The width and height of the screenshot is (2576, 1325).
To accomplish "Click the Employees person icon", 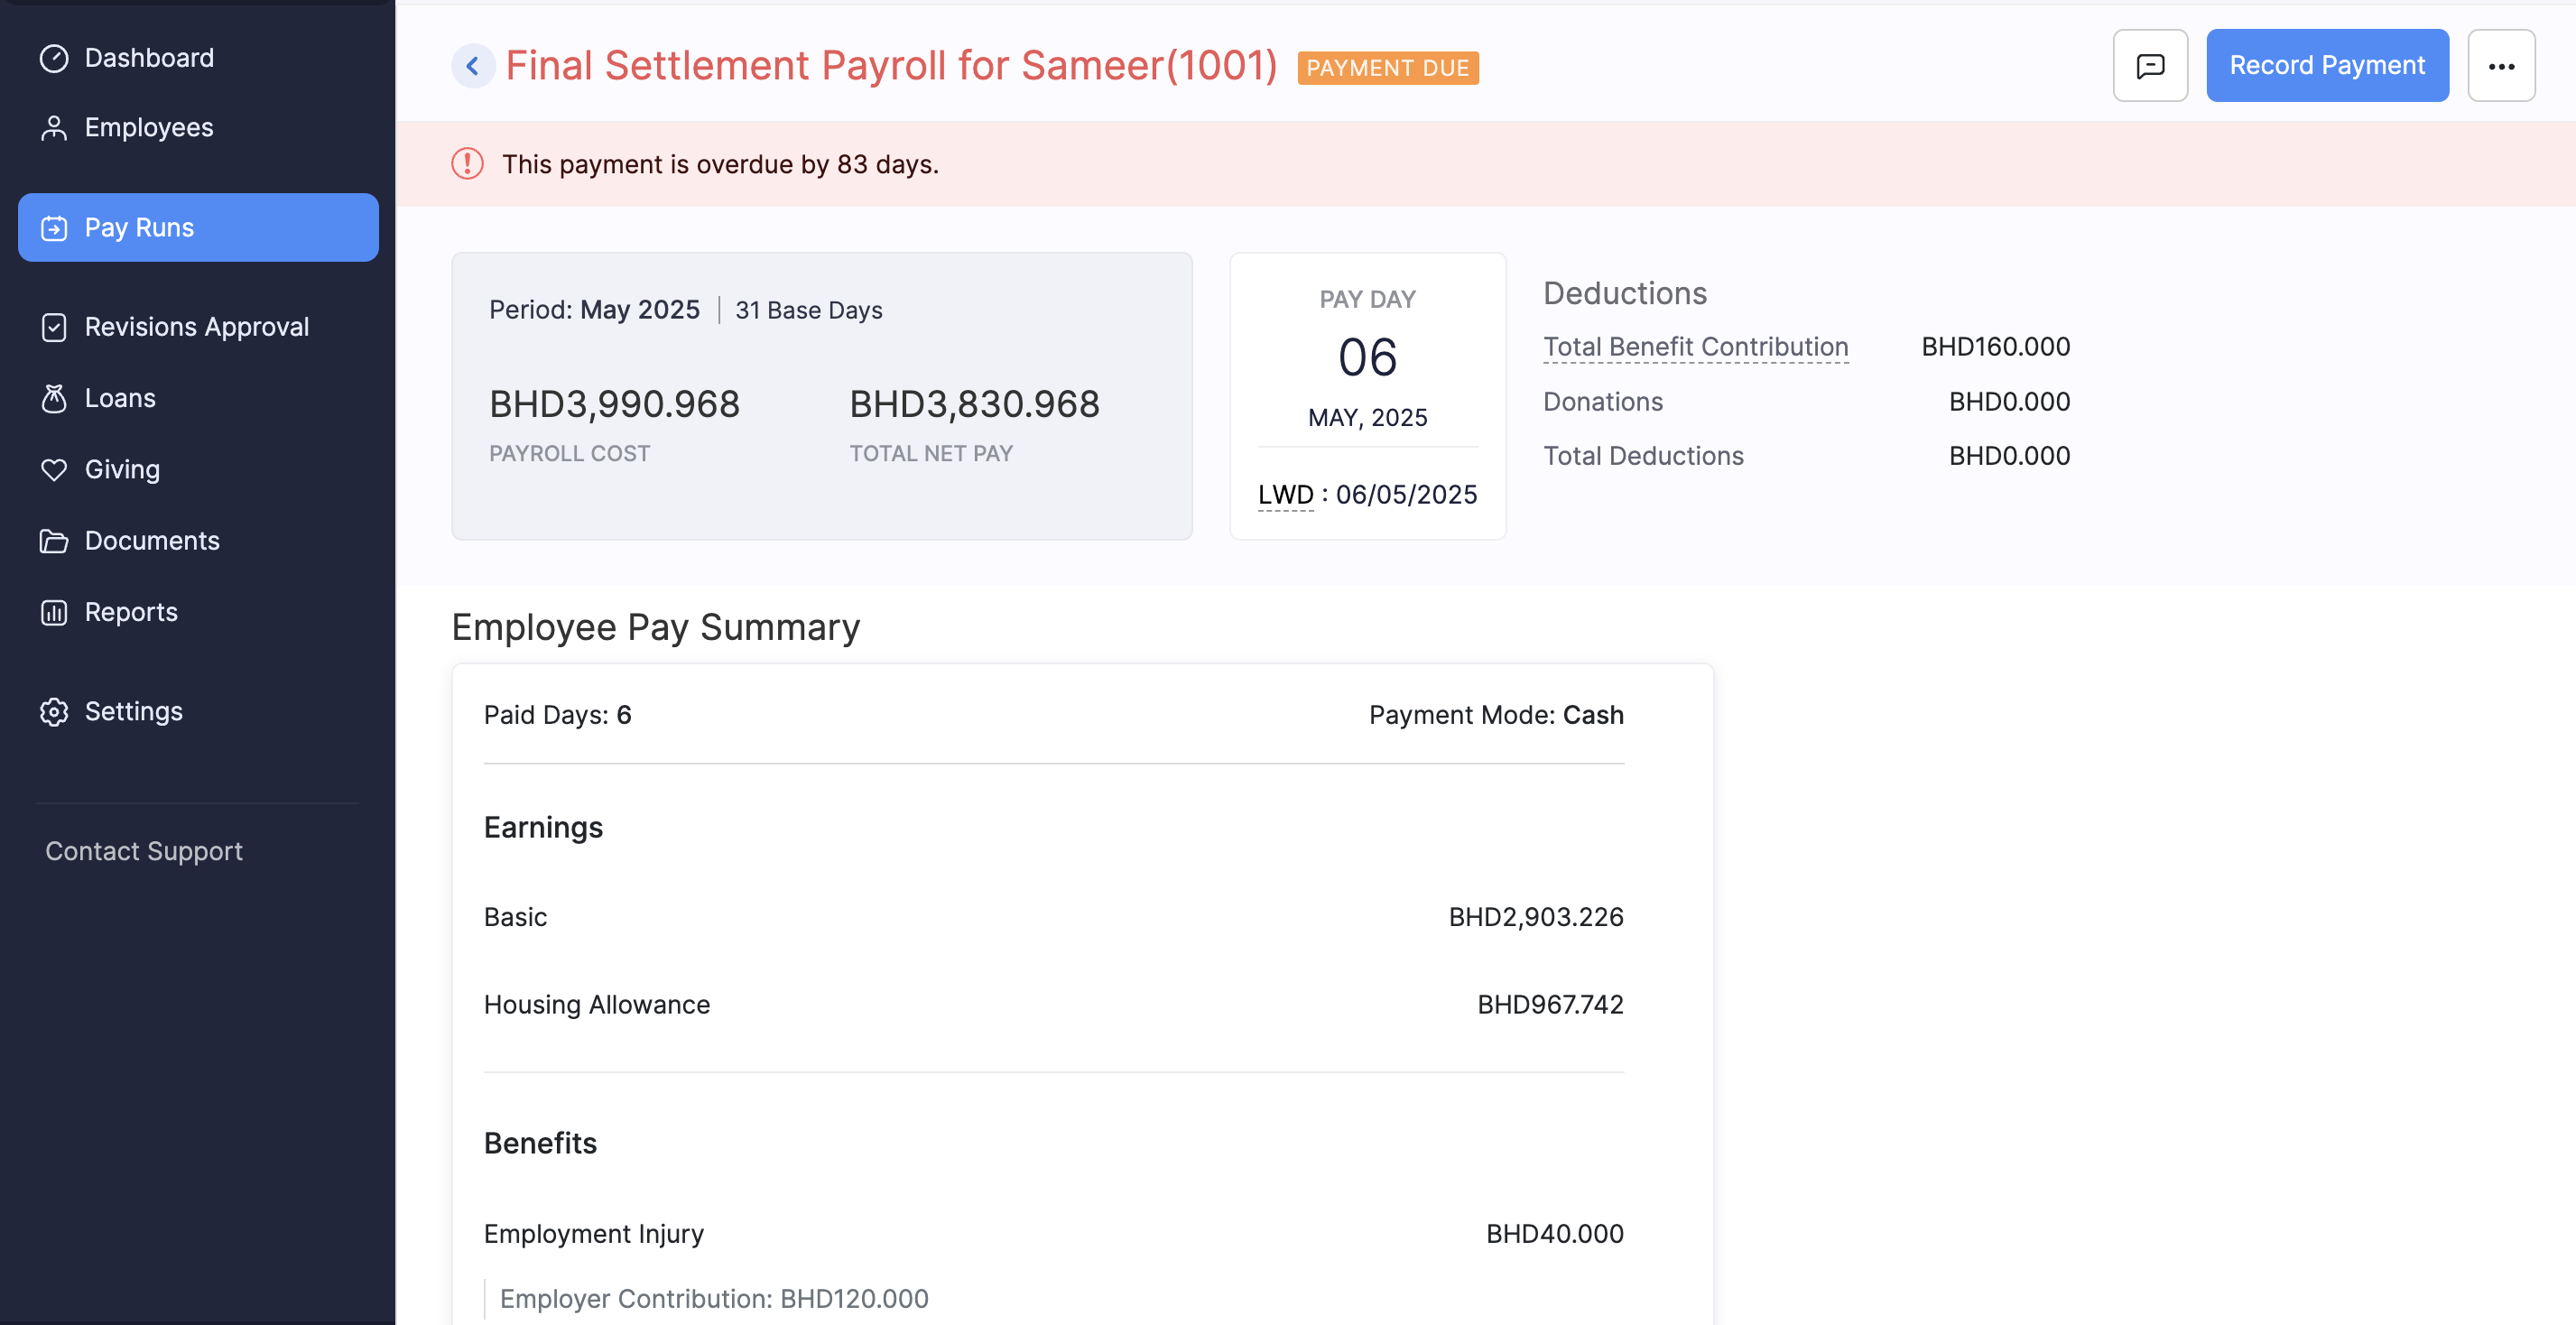I will tap(54, 128).
